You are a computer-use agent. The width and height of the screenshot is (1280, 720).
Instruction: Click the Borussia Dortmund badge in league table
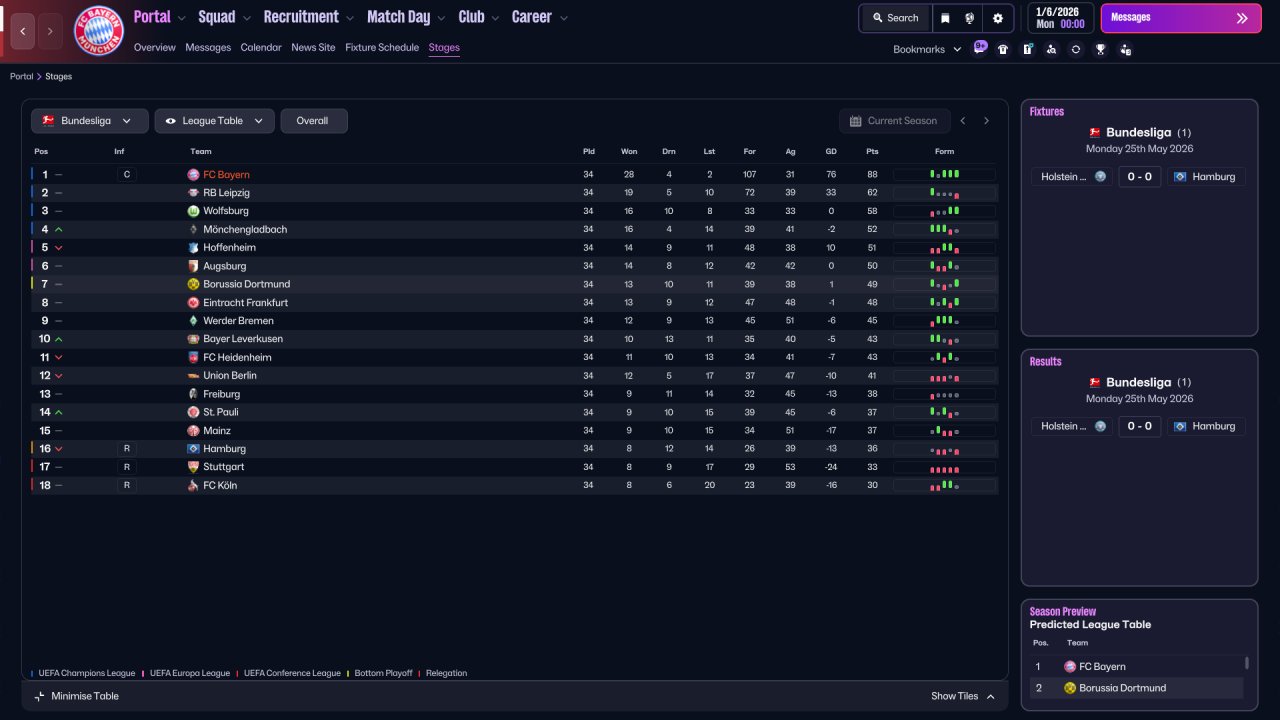click(193, 284)
